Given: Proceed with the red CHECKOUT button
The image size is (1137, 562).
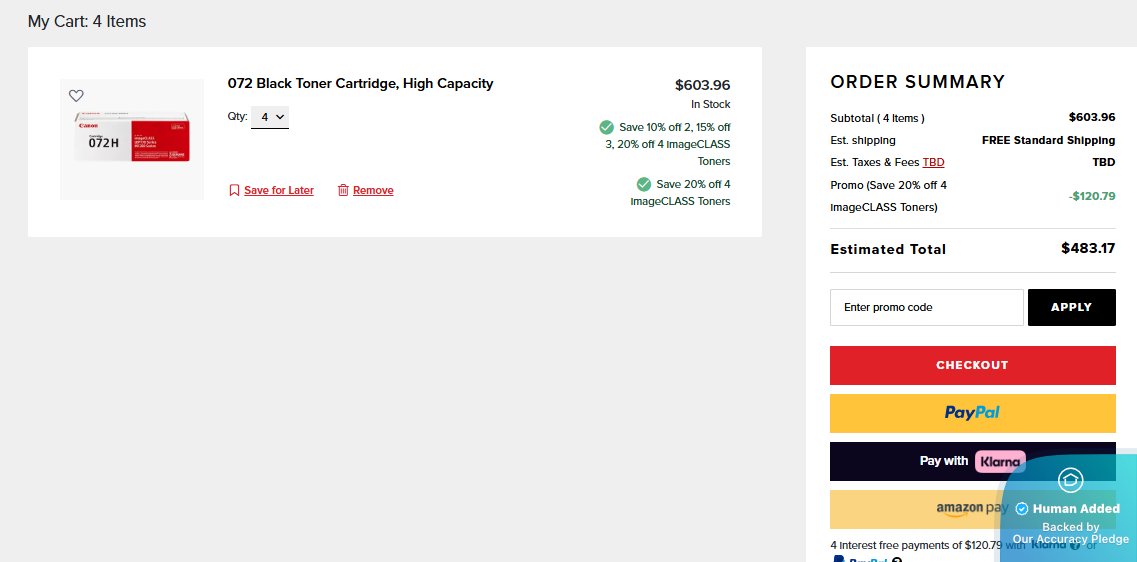Looking at the screenshot, I should (972, 365).
